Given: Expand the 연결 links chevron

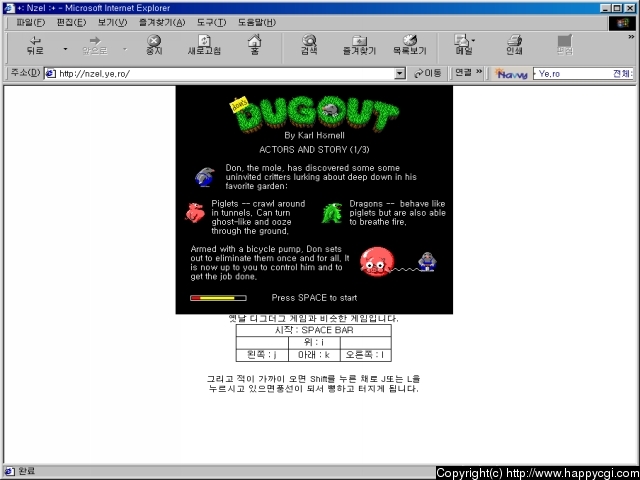Looking at the screenshot, I should (479, 72).
